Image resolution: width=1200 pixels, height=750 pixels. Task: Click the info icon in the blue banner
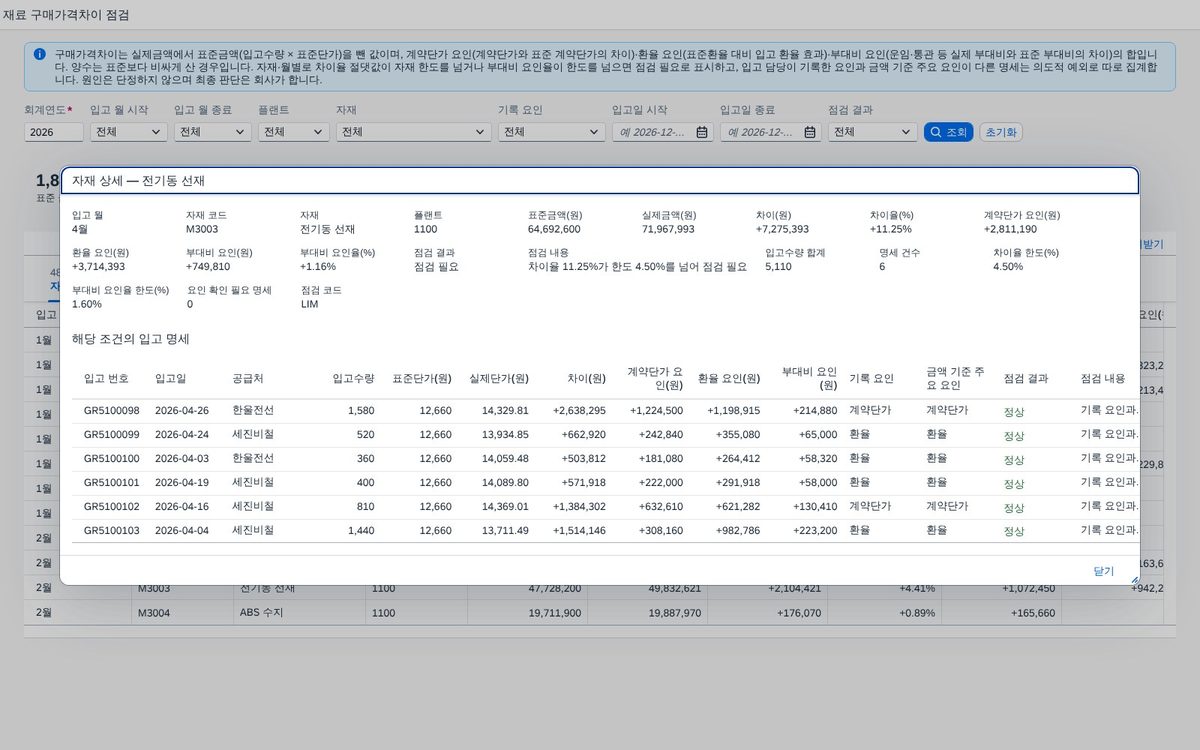[x=40, y=54]
